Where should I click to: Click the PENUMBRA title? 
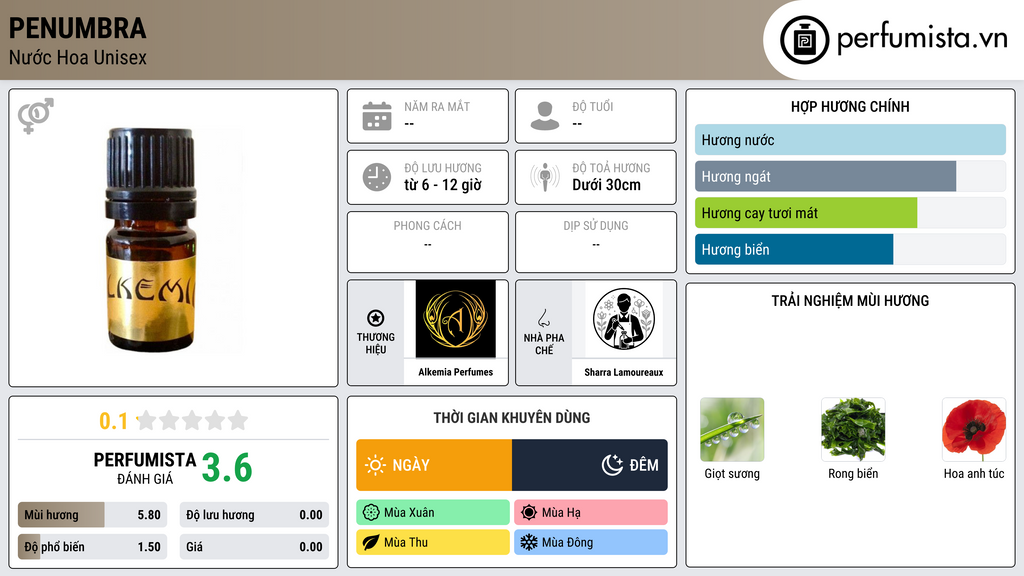[78, 29]
